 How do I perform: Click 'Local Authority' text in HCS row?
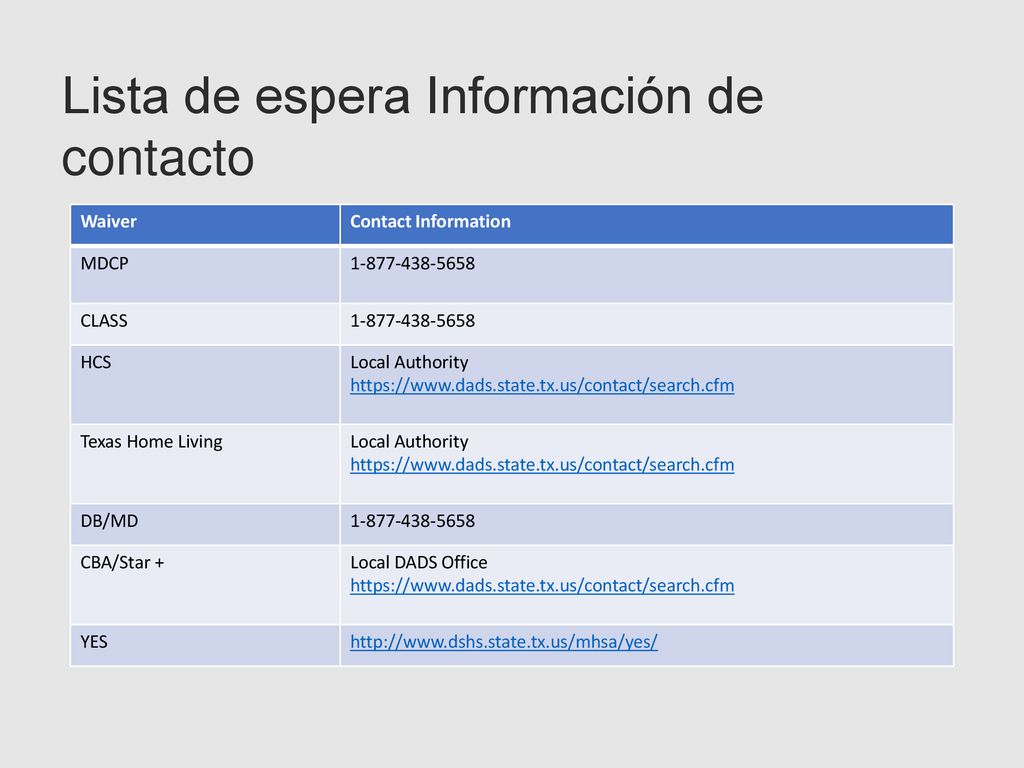coord(409,362)
